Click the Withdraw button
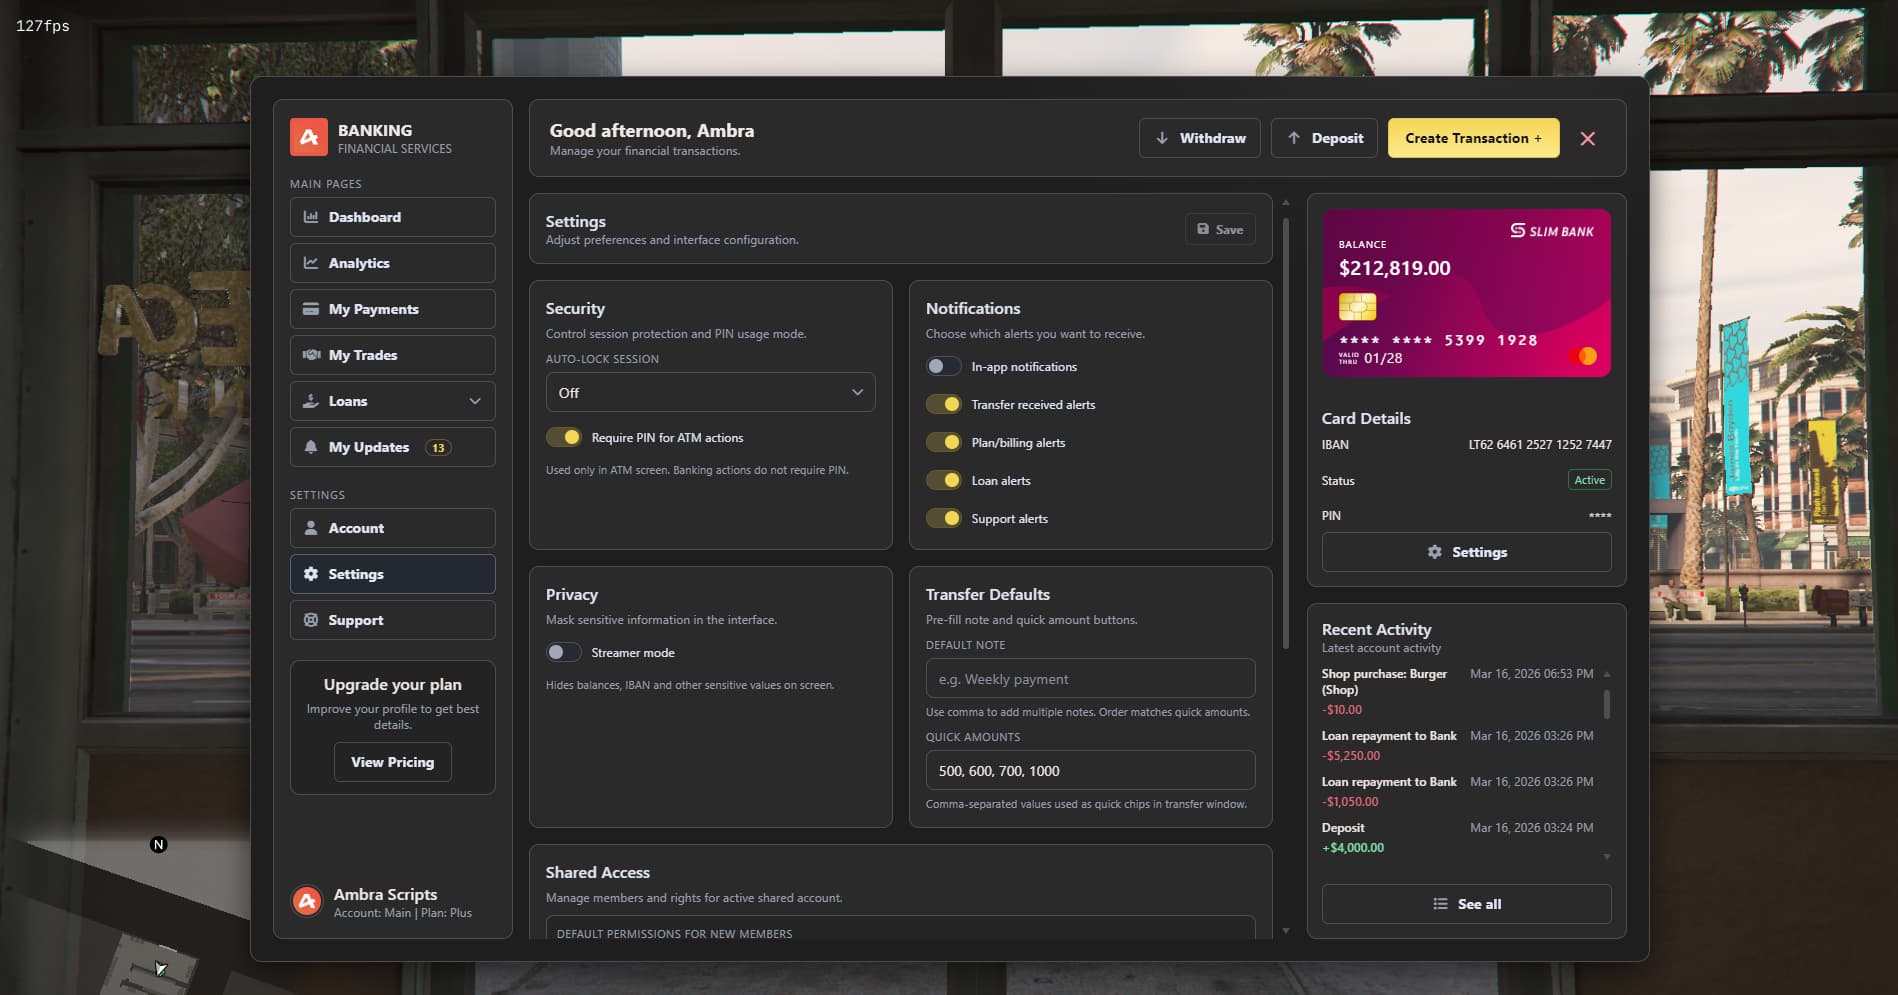Image resolution: width=1898 pixels, height=995 pixels. coord(1199,138)
